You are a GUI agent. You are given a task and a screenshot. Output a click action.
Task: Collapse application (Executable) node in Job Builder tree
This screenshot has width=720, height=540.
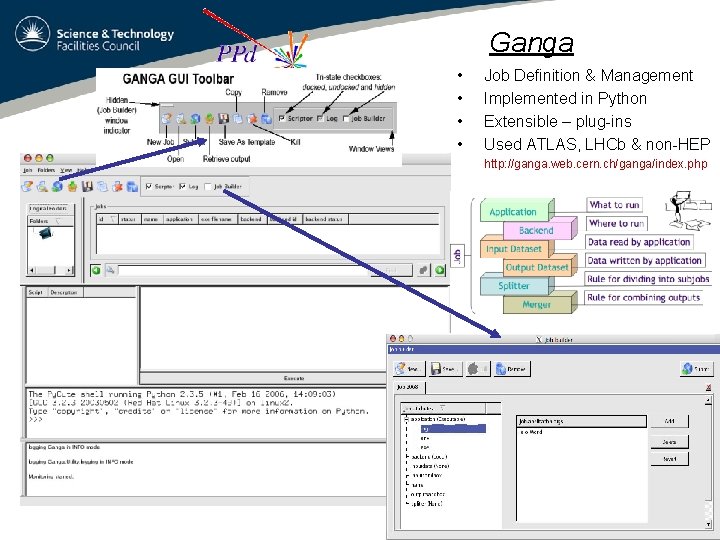pyautogui.click(x=406, y=419)
